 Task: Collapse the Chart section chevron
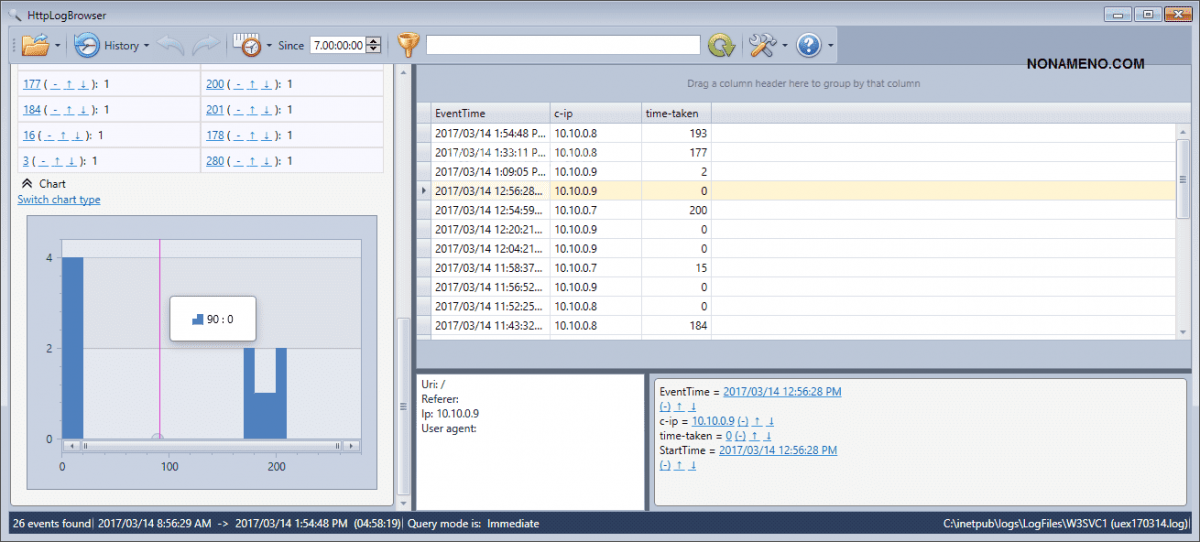point(27,184)
